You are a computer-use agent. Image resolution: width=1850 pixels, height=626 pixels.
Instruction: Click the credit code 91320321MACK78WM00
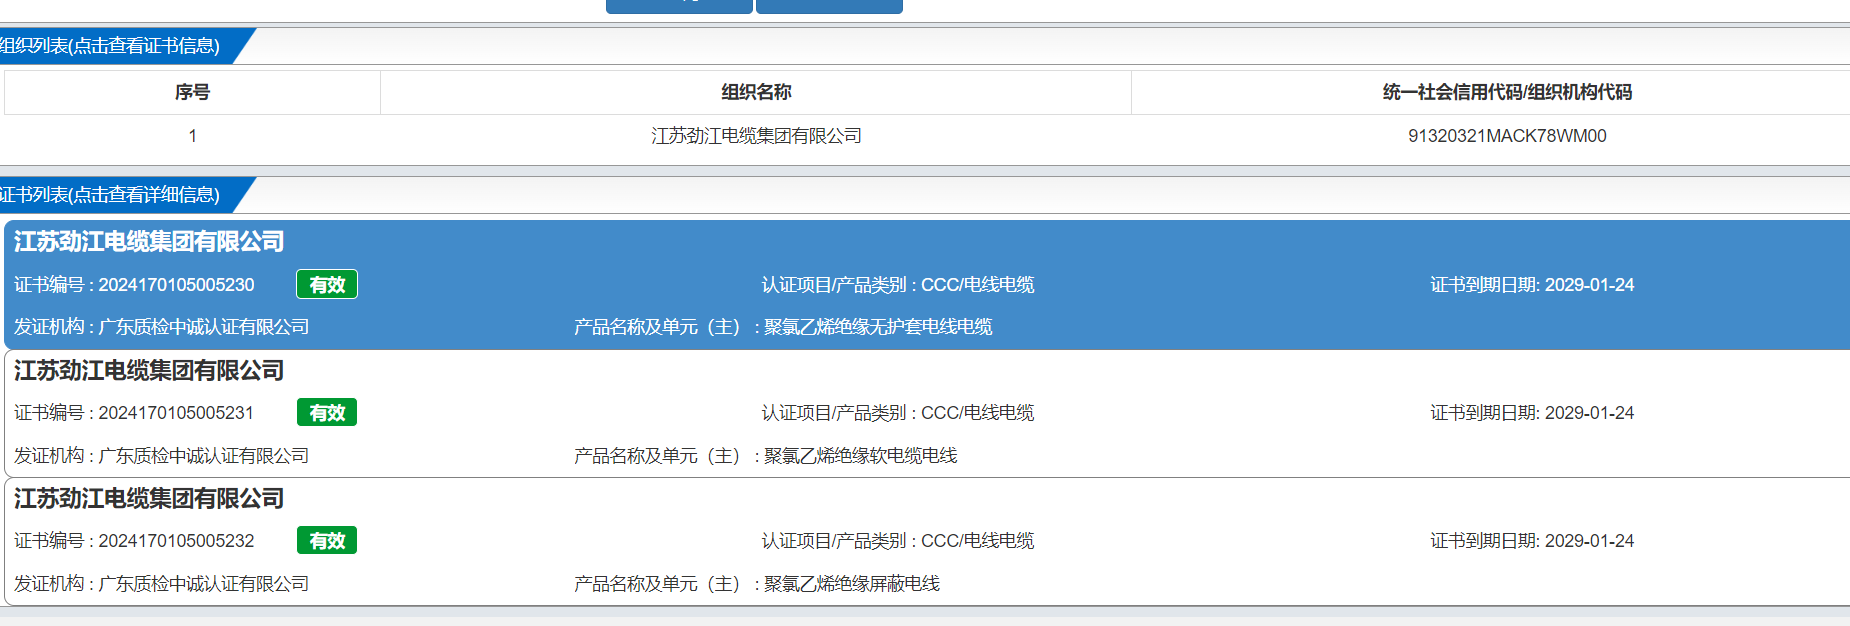[1507, 136]
